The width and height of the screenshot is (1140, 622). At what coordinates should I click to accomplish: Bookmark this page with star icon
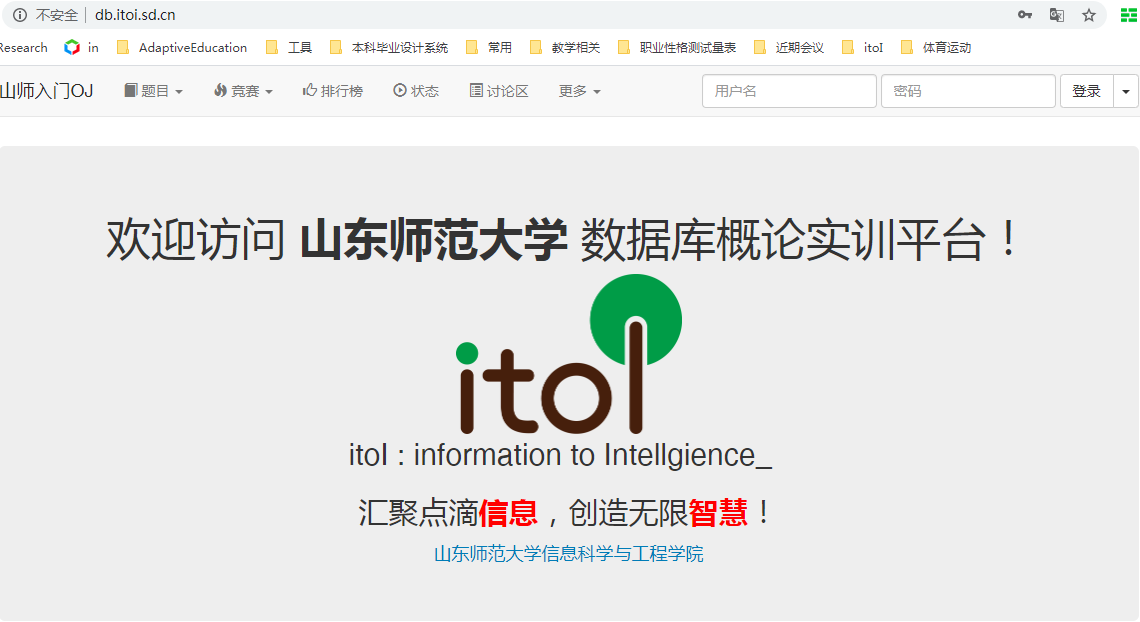coord(1089,15)
